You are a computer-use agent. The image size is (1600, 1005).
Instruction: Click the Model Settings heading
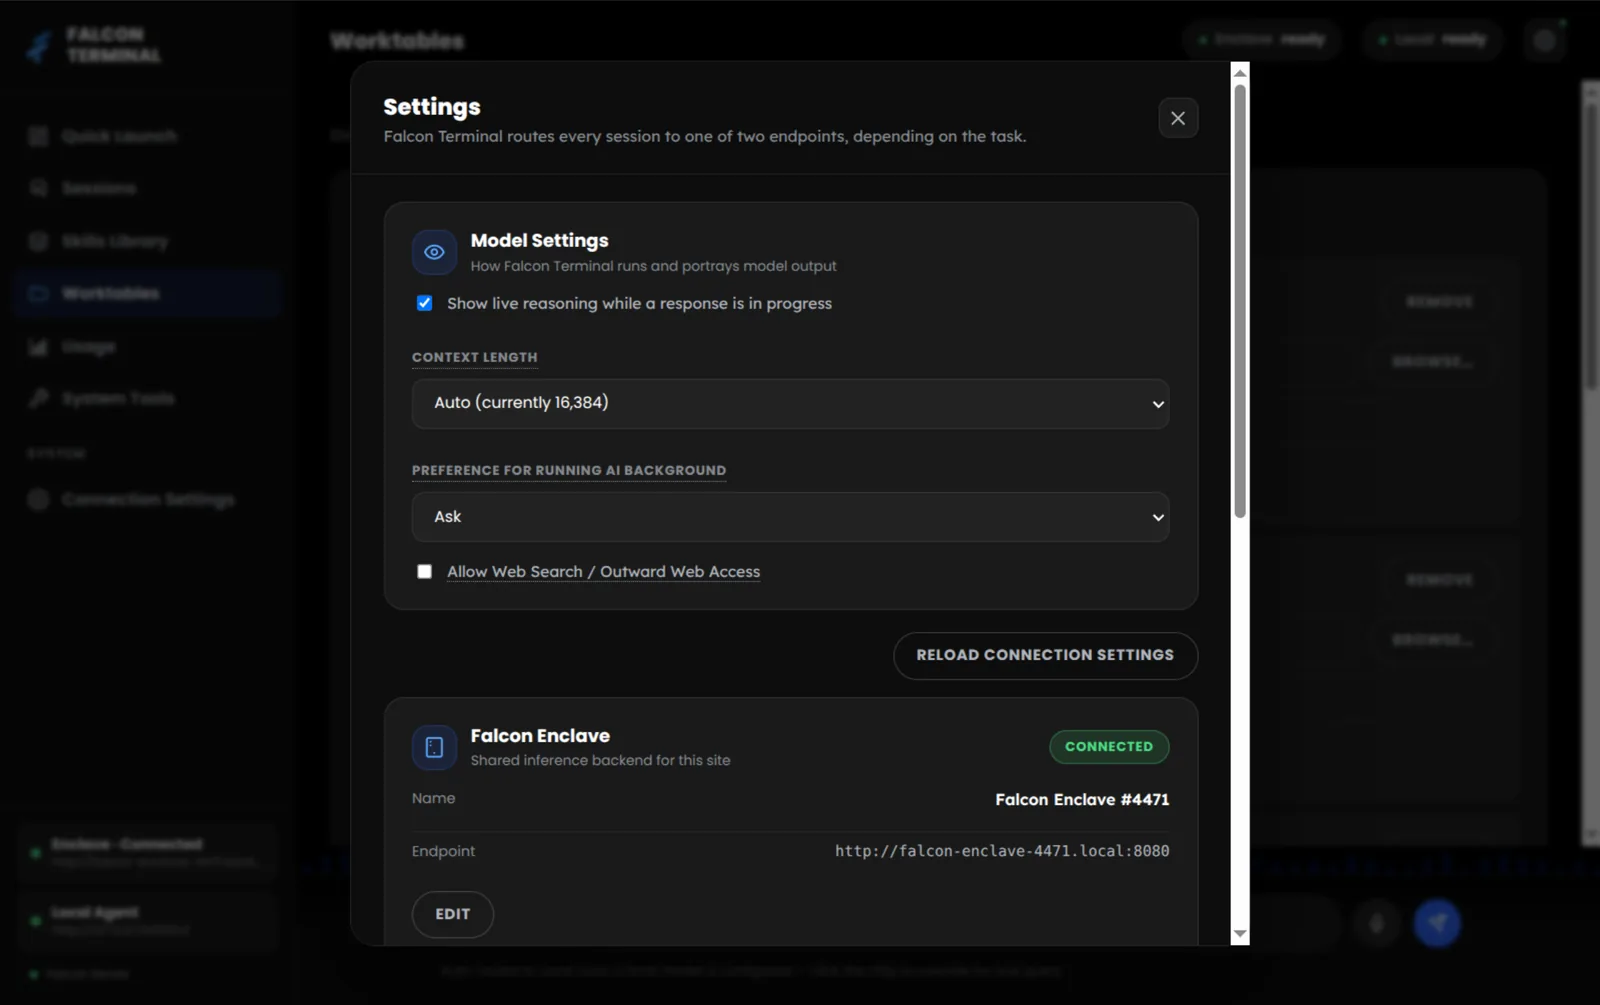[x=539, y=240]
